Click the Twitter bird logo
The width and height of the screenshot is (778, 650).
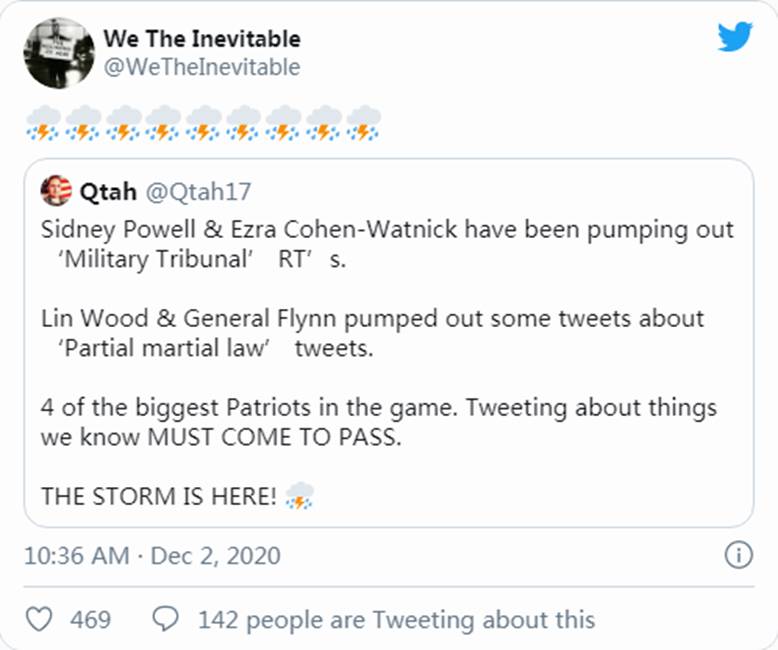tap(735, 37)
